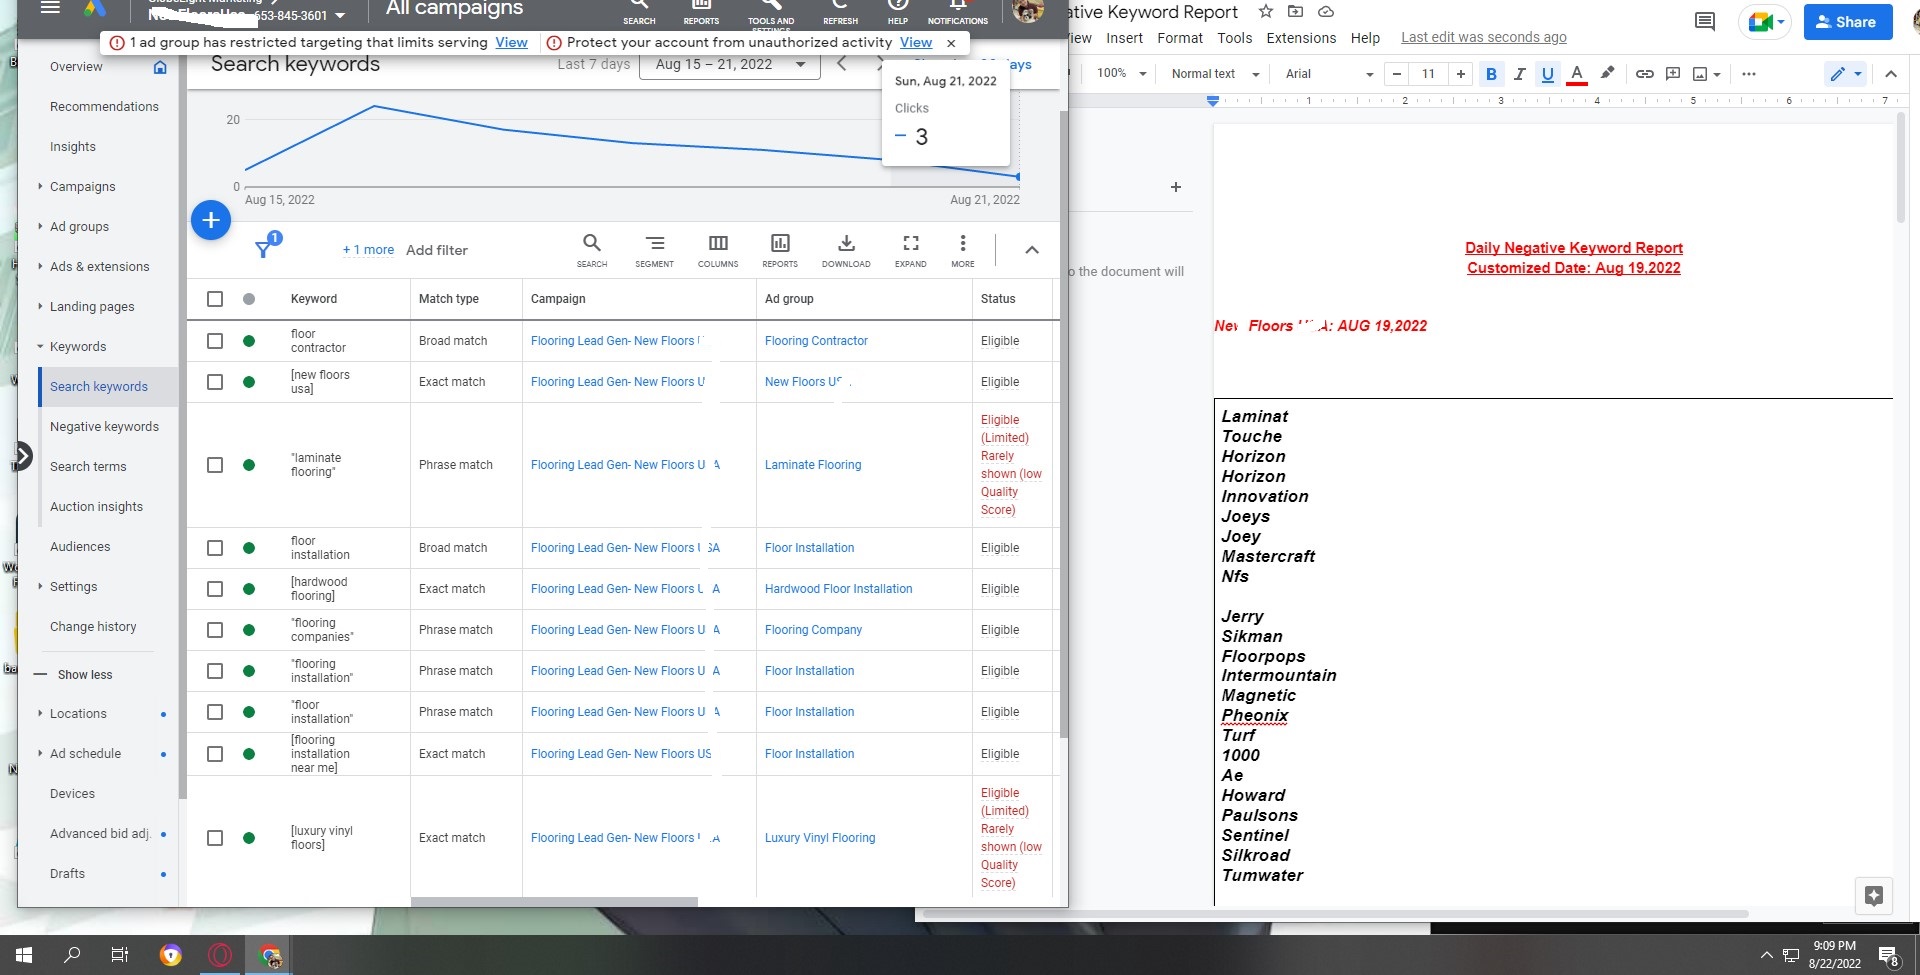The height and width of the screenshot is (975, 1920).
Task: Click the Last edit was seconds ago link
Action: [x=1484, y=38]
